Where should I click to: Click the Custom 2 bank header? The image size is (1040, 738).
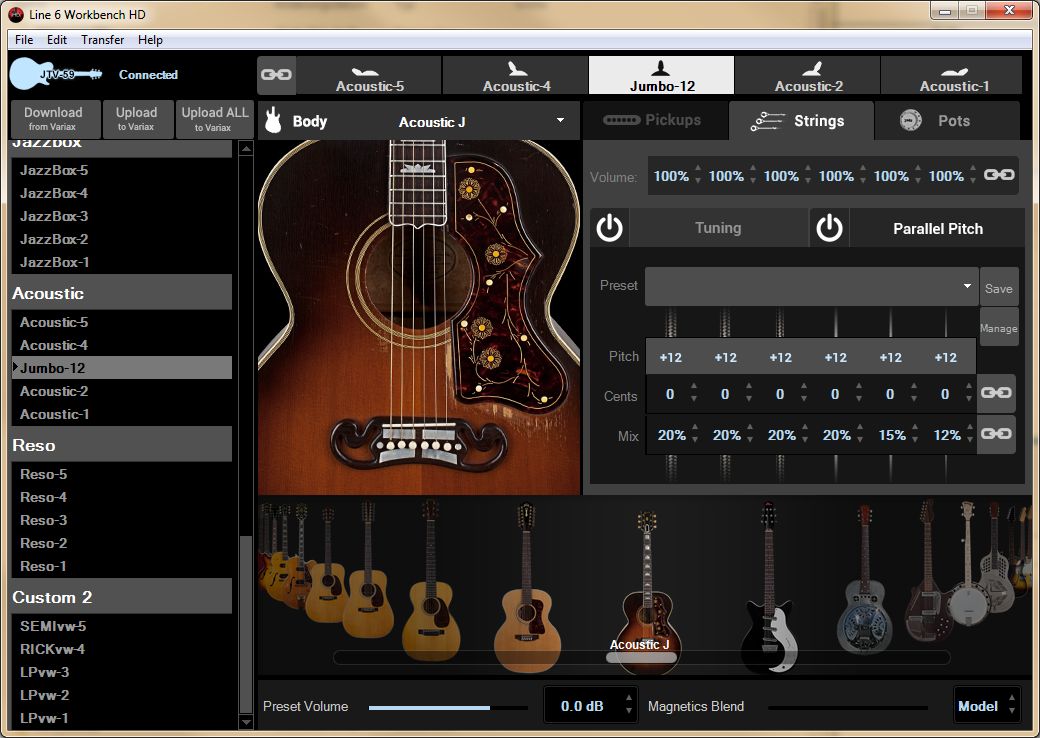pos(122,596)
